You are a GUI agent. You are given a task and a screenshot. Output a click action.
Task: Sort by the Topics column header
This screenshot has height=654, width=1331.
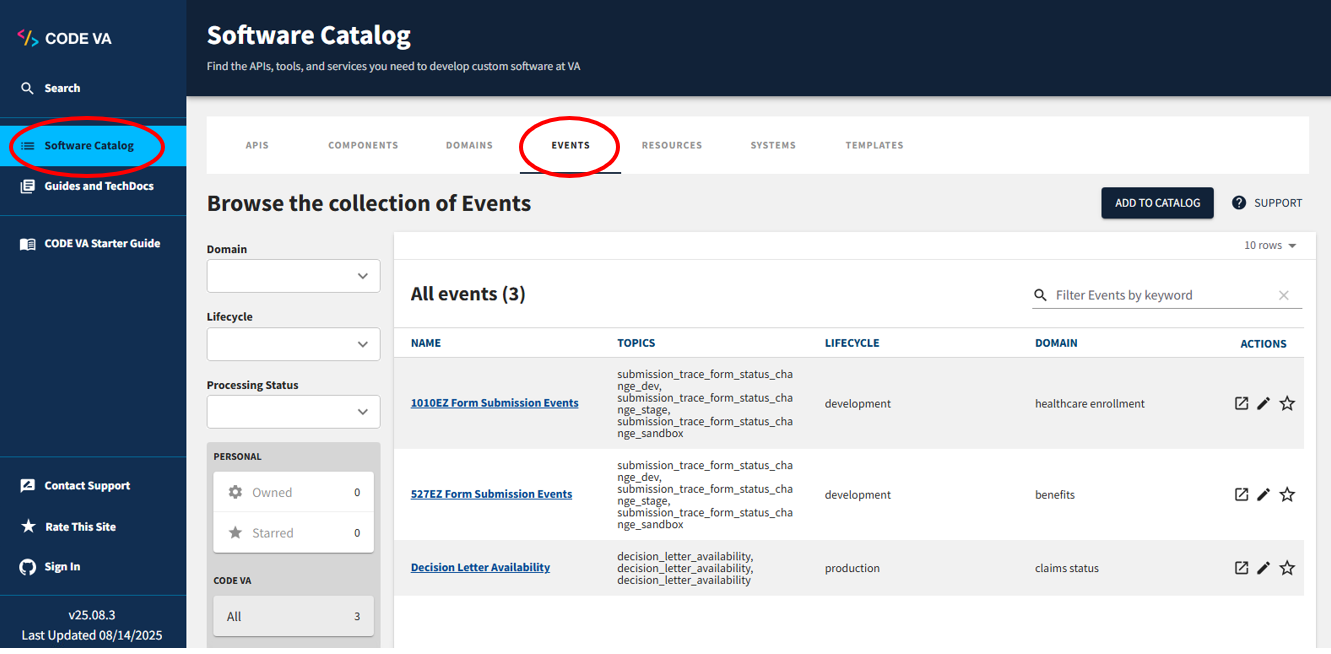click(x=636, y=343)
